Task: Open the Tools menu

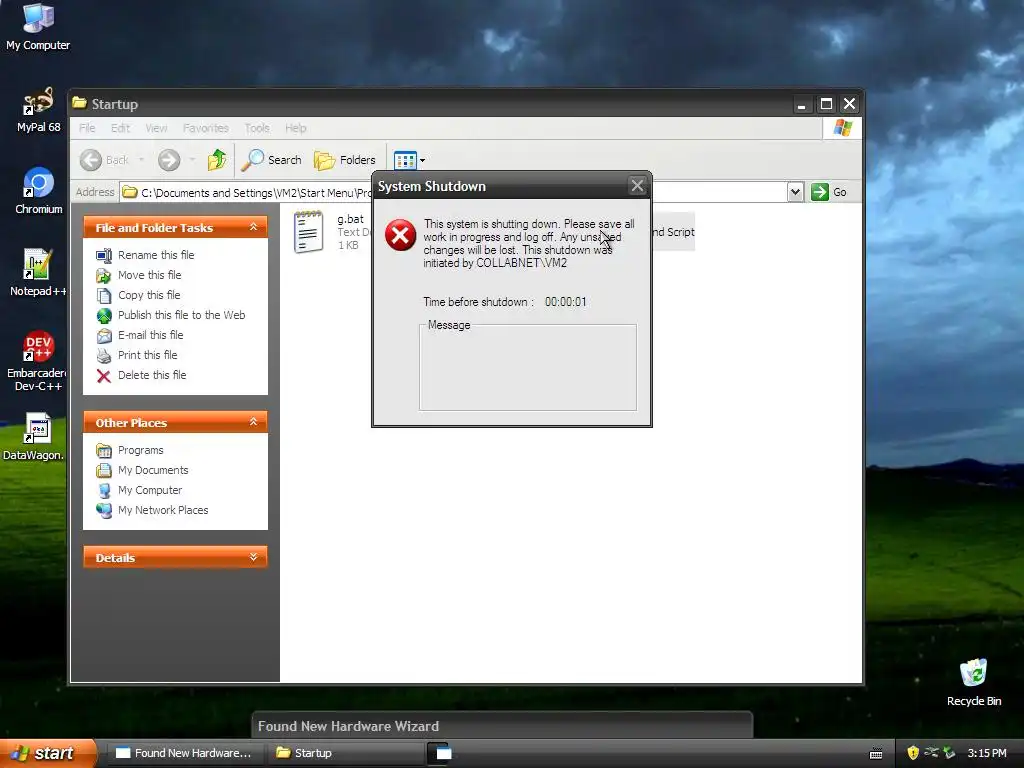Action: 257,128
